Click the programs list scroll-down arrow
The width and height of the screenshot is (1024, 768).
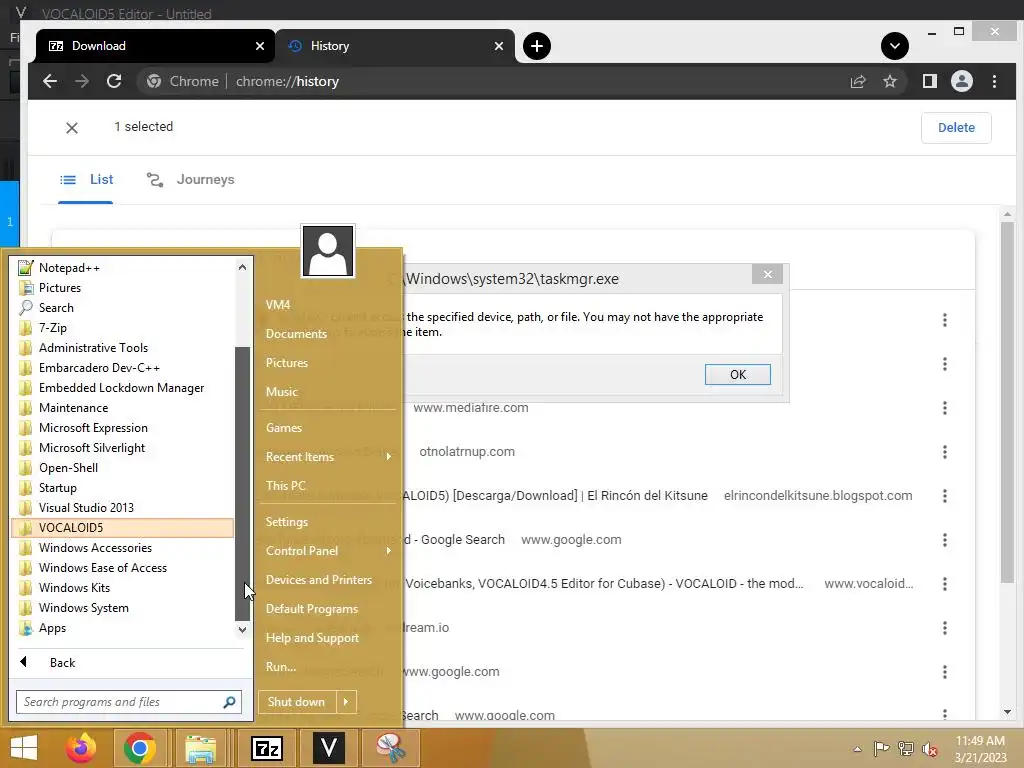click(242, 630)
